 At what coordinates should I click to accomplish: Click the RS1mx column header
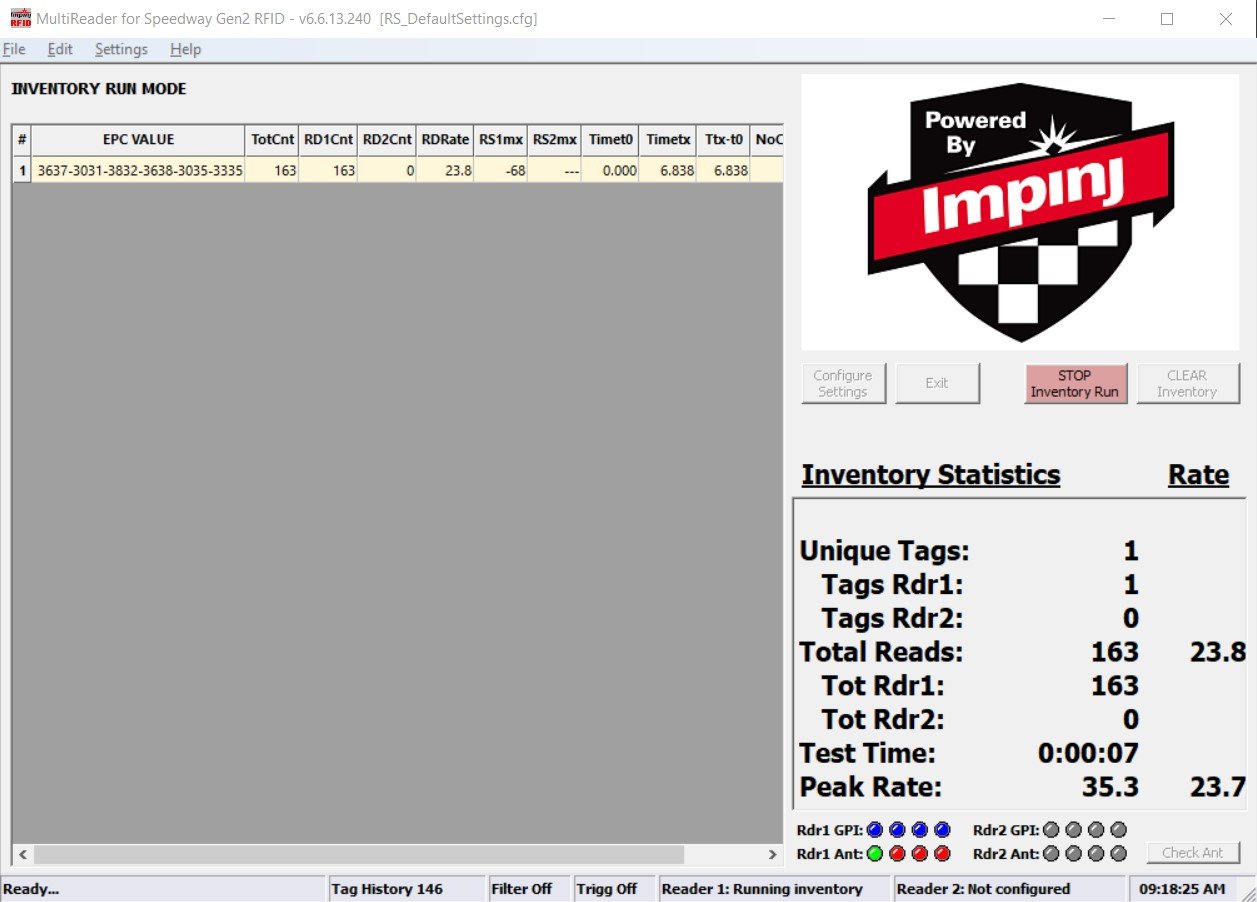[x=501, y=140]
